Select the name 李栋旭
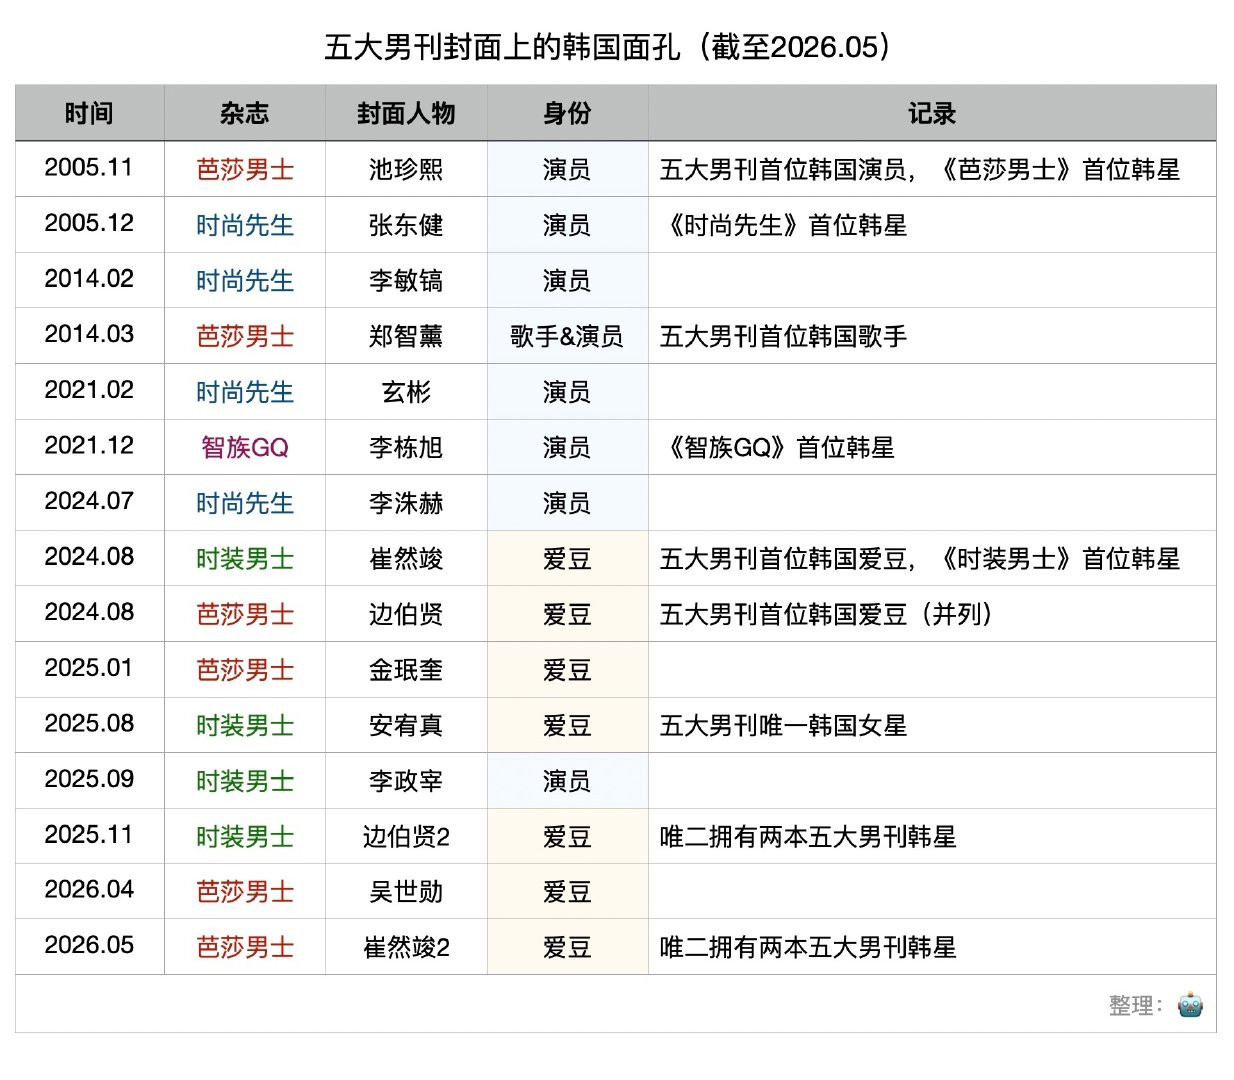The height and width of the screenshot is (1080, 1234). [x=406, y=447]
